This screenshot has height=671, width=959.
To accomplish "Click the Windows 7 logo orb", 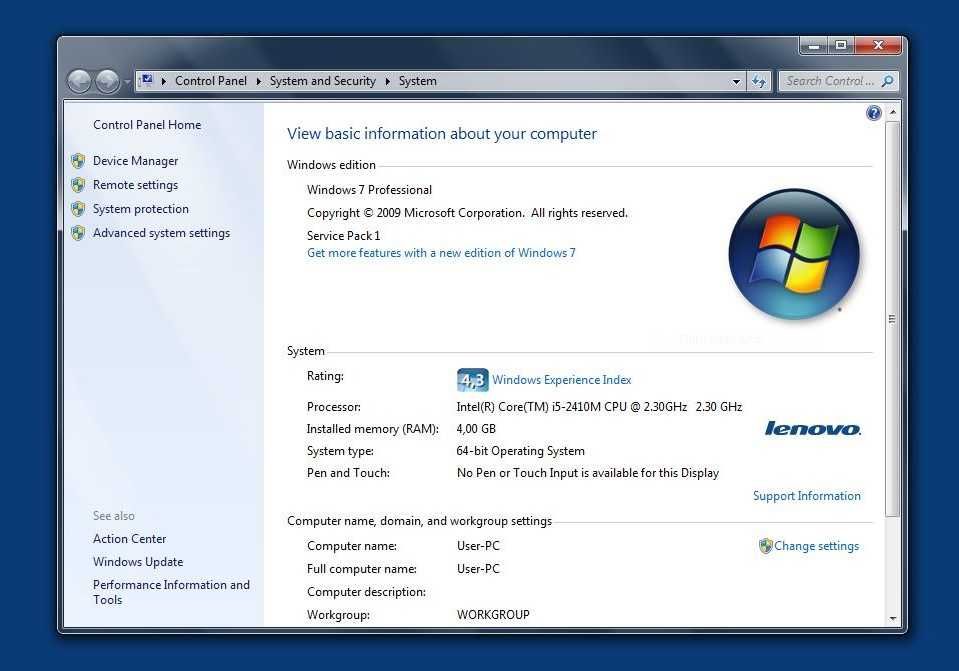I will pyautogui.click(x=794, y=254).
